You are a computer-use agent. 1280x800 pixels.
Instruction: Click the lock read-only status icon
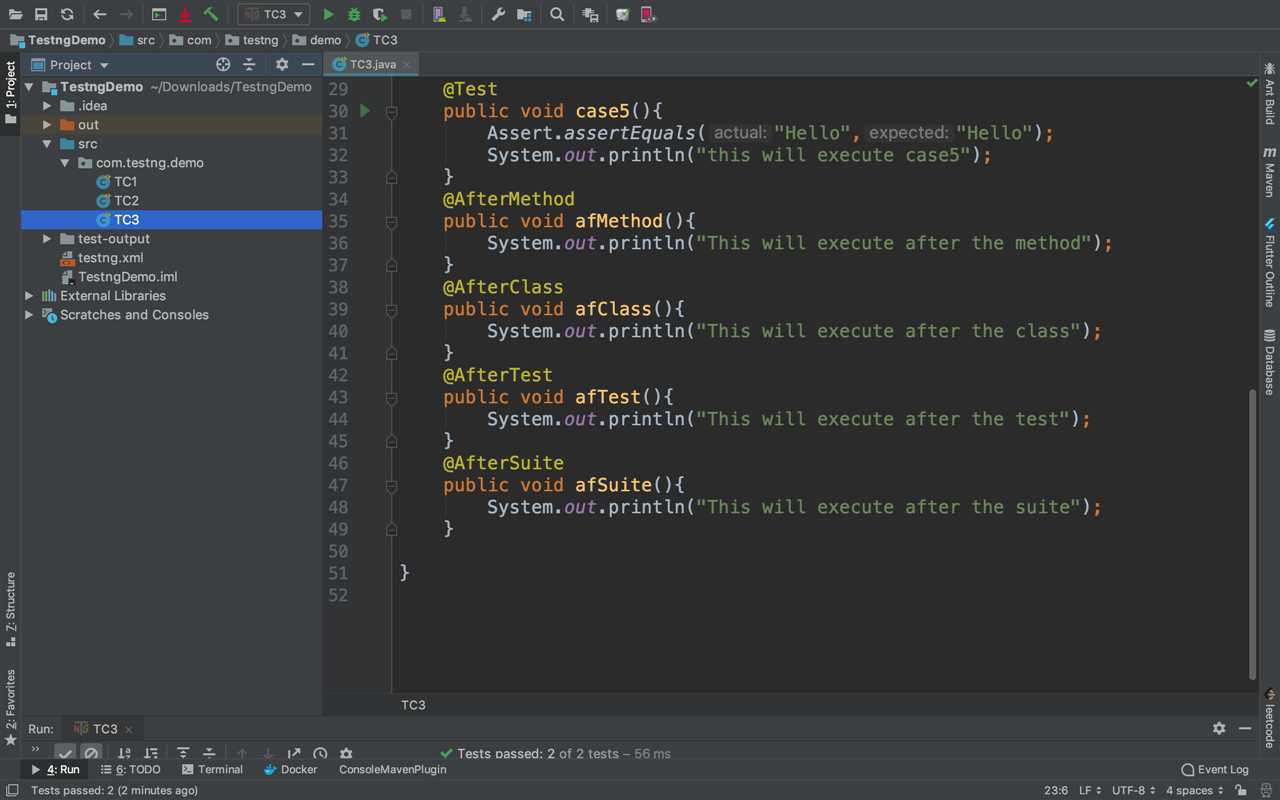1240,790
